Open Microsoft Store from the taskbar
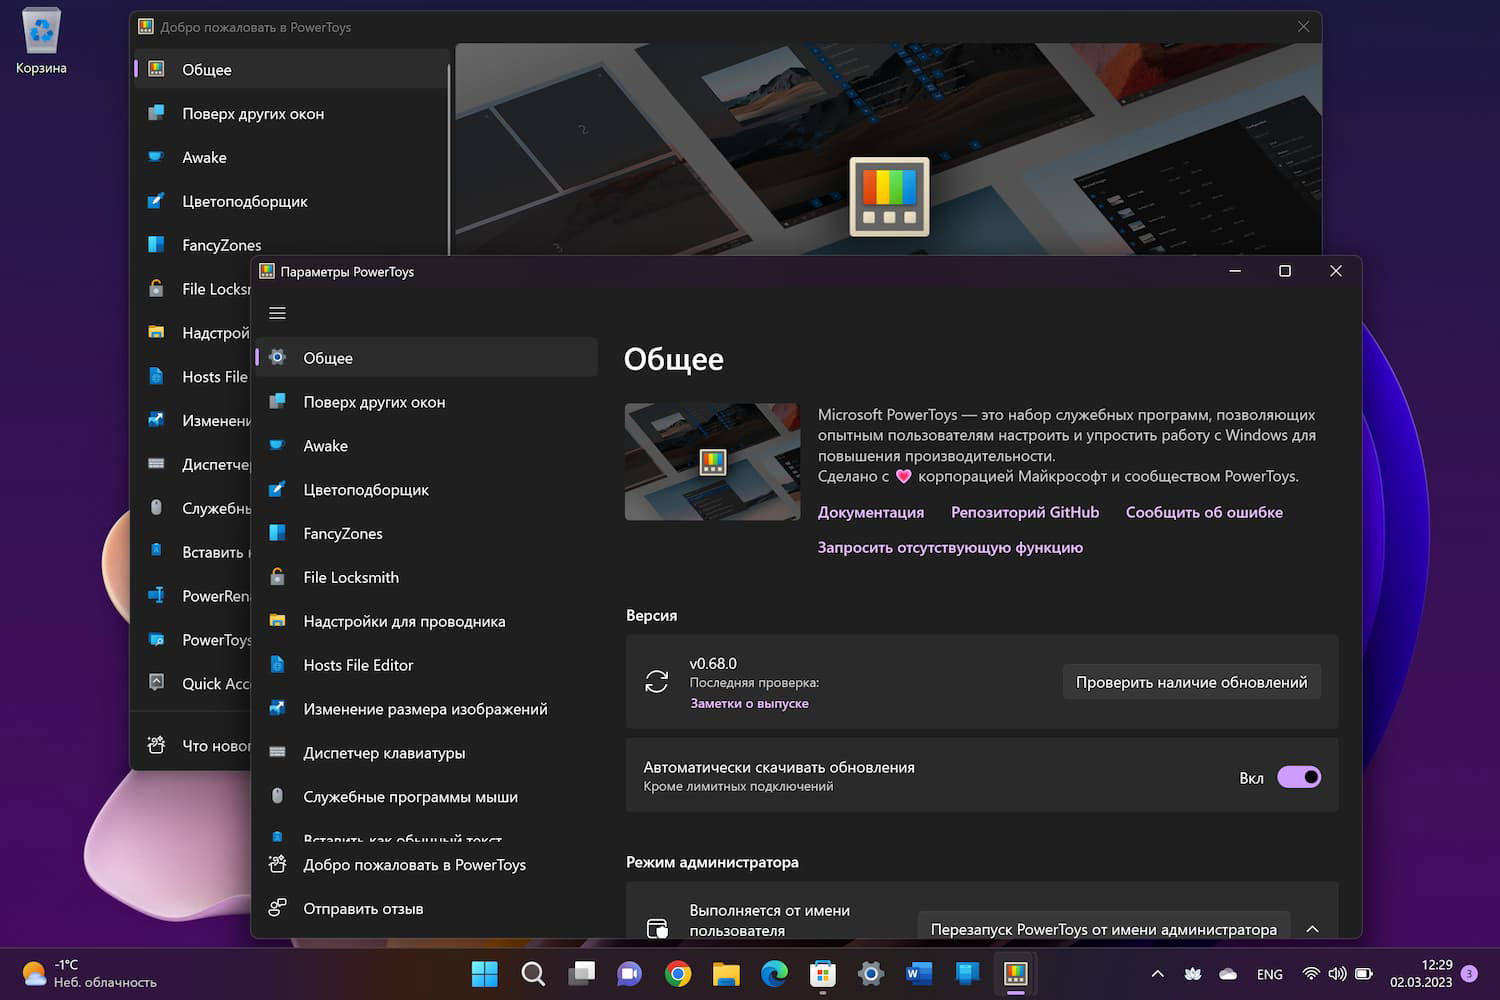Viewport: 1500px width, 1000px height. pos(823,973)
